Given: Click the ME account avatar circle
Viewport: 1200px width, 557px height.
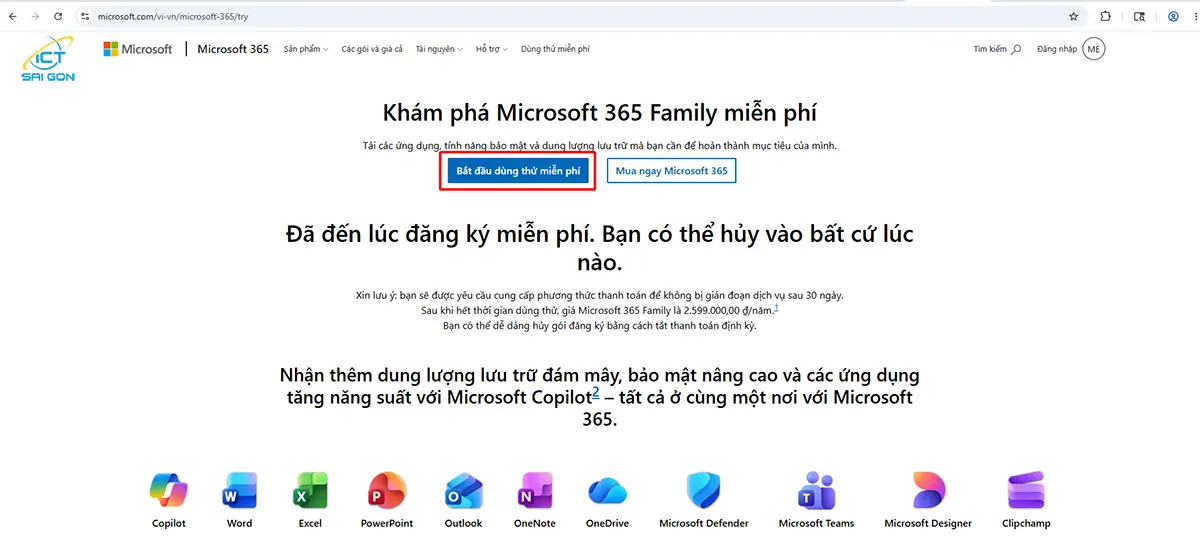Looking at the screenshot, I should point(1094,49).
